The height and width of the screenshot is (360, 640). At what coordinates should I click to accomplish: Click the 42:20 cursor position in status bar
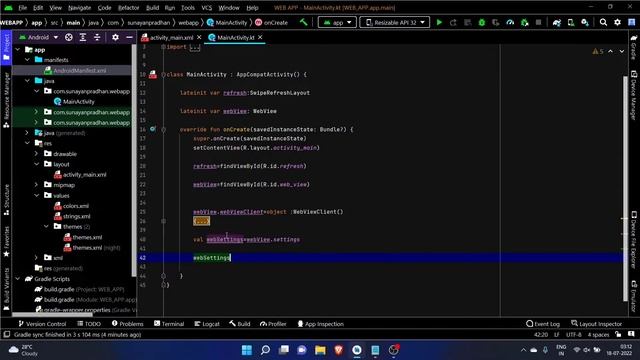(x=541, y=335)
